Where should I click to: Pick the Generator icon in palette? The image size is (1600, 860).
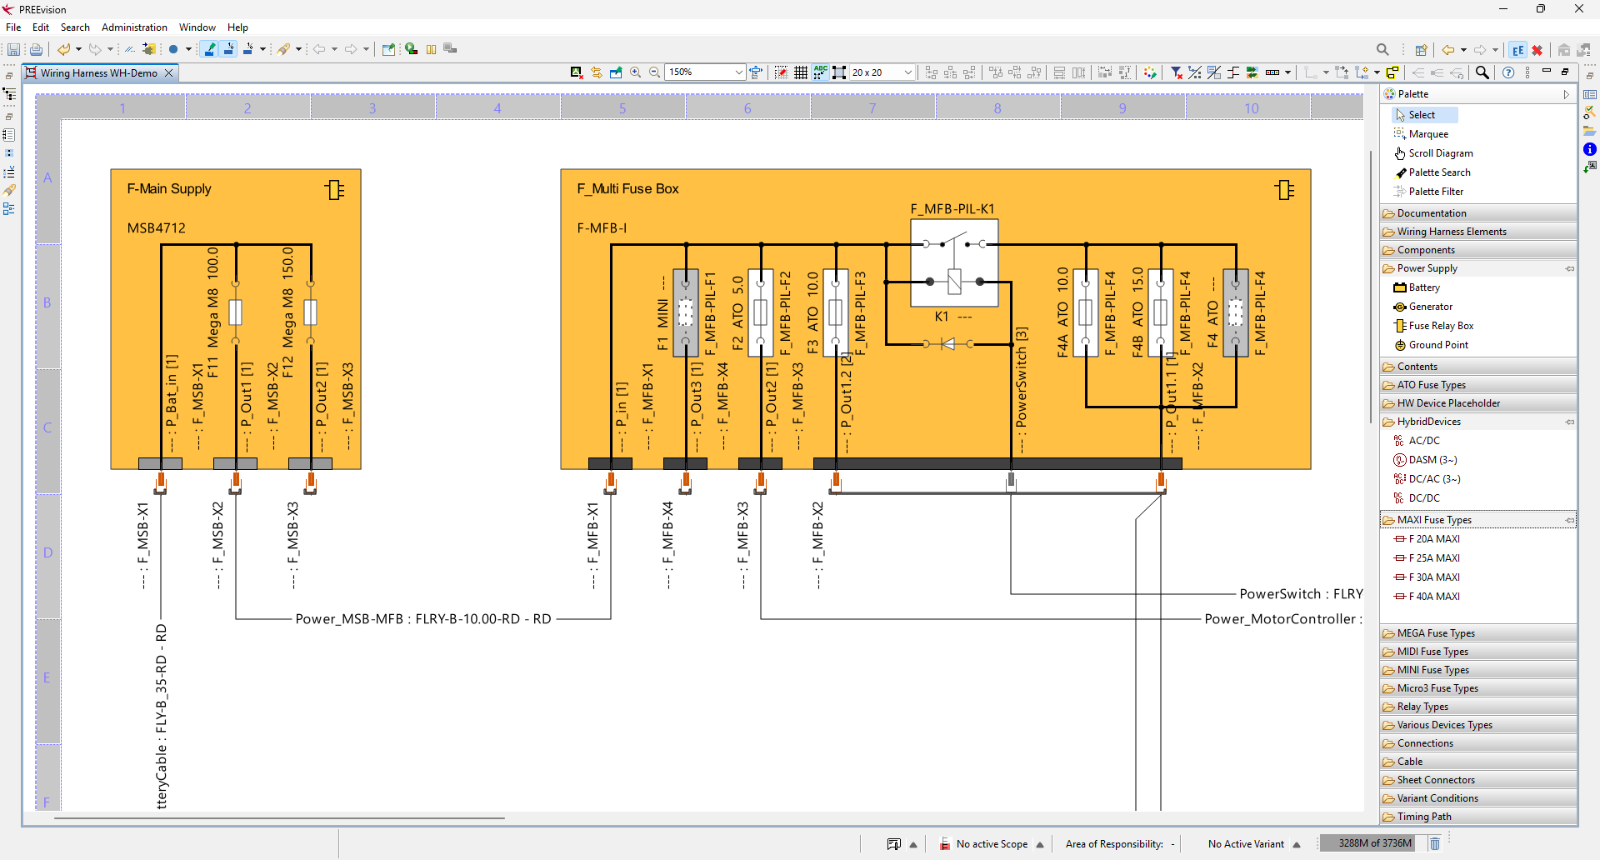[1400, 307]
